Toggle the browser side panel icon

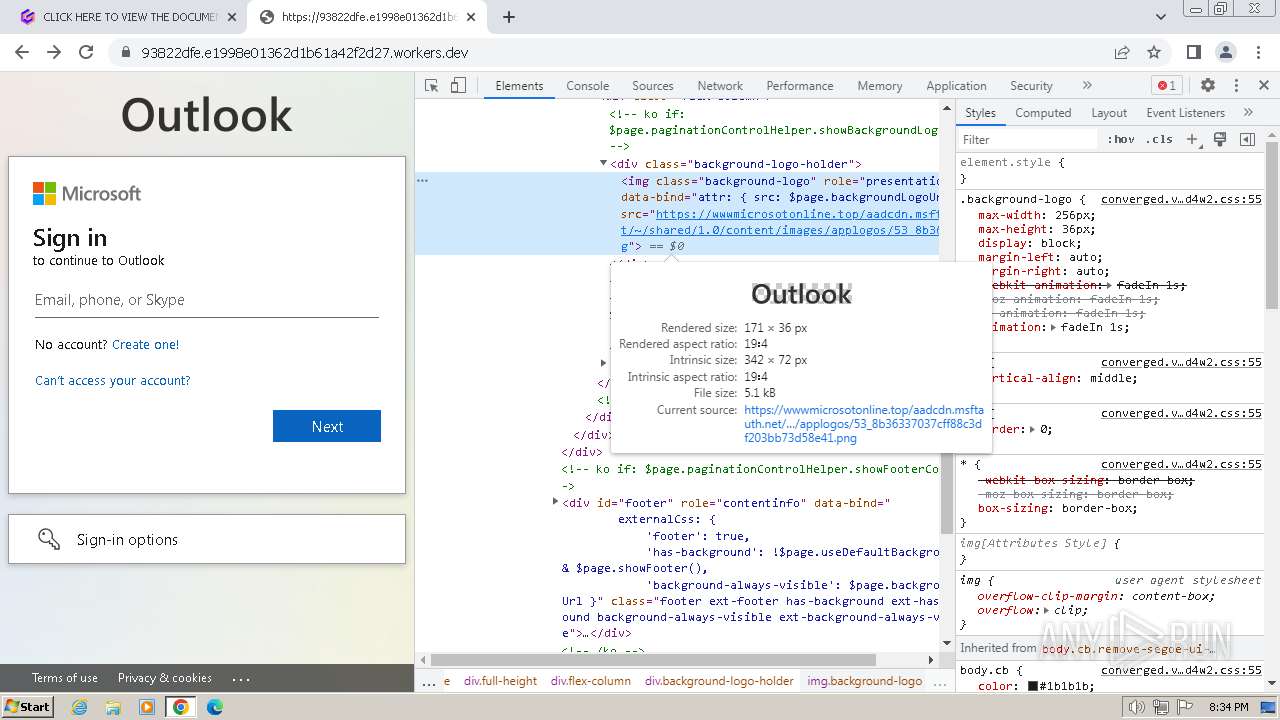[1194, 52]
